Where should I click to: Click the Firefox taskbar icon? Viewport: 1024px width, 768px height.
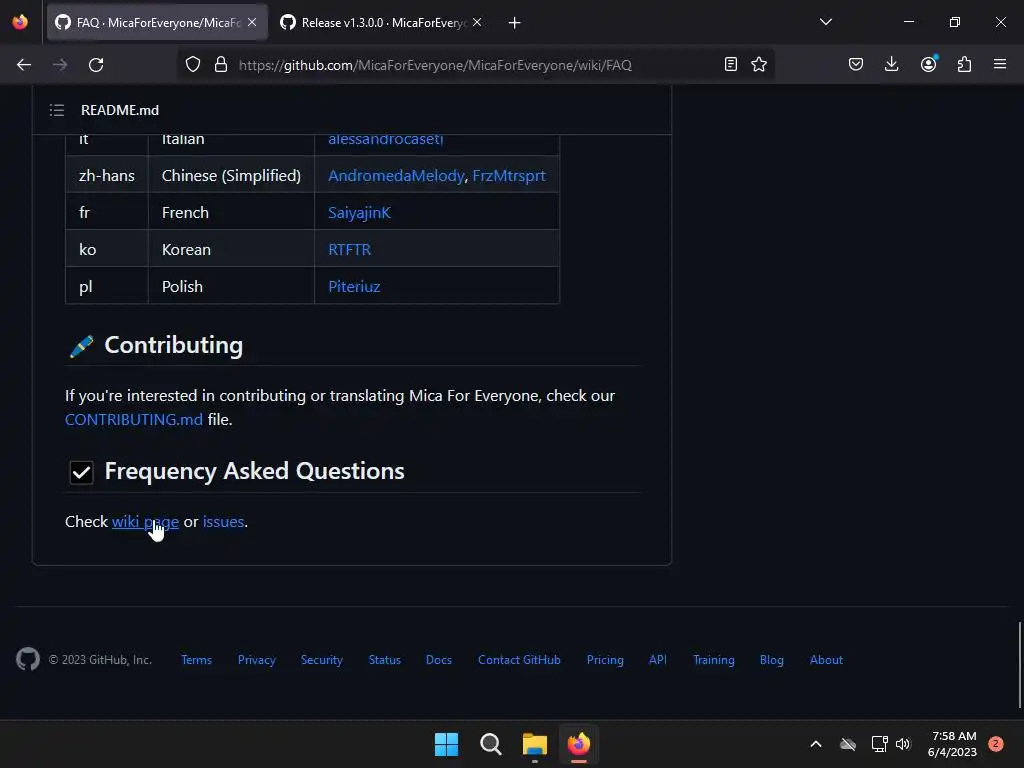pyautogui.click(x=579, y=744)
